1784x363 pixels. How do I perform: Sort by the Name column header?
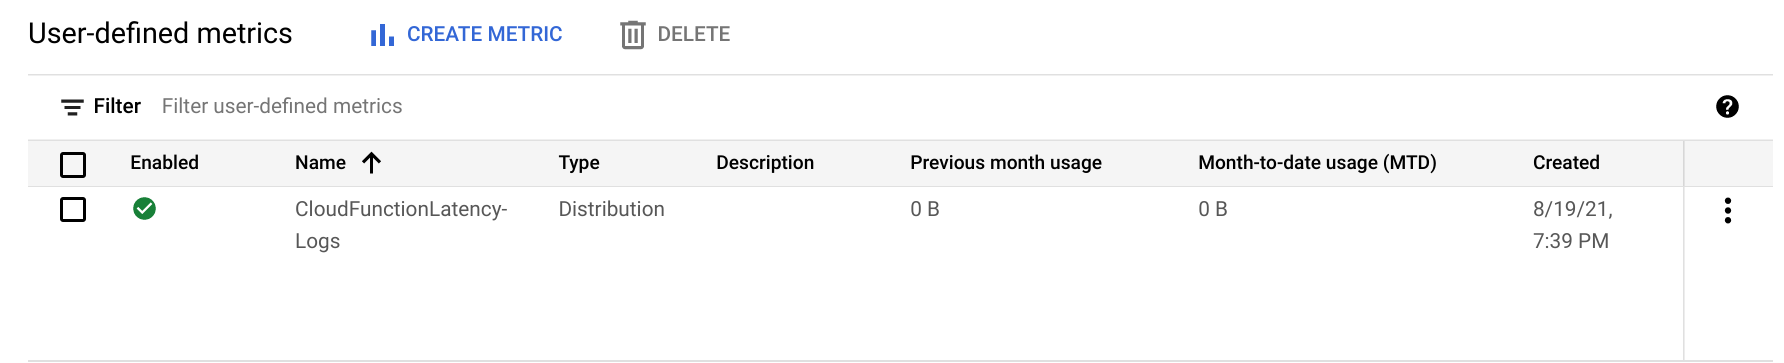(x=320, y=163)
